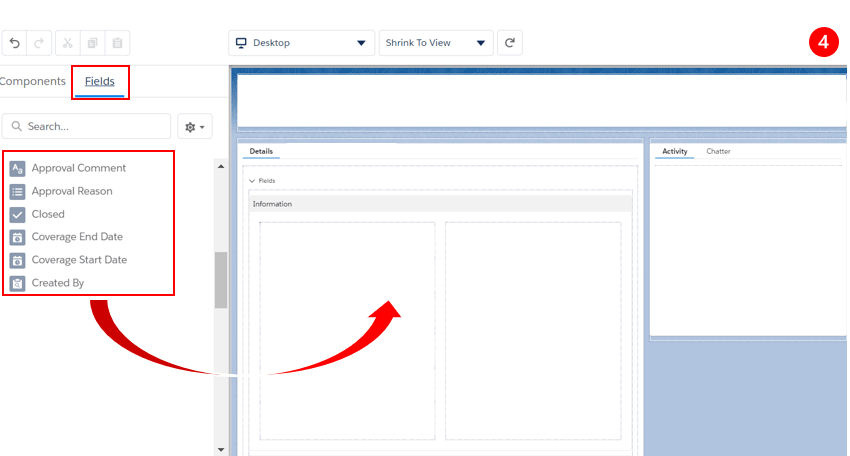Click the Cut scissors icon
The height and width of the screenshot is (456, 850).
68,43
